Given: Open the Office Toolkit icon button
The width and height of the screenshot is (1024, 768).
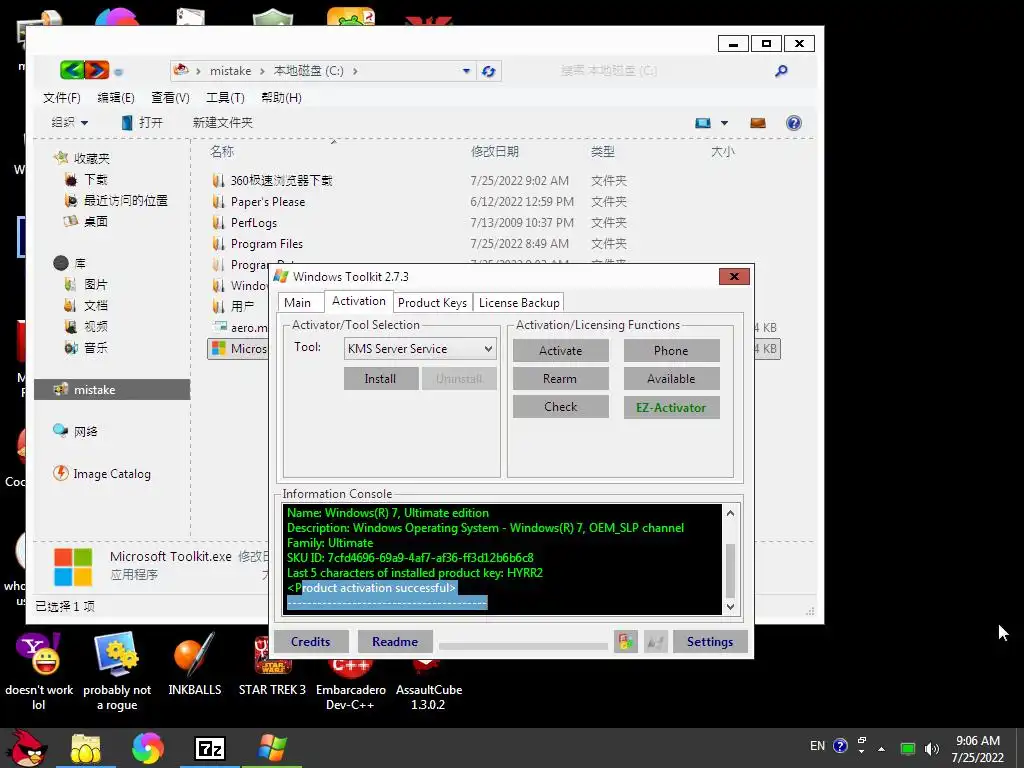Looking at the screenshot, I should 626,642.
